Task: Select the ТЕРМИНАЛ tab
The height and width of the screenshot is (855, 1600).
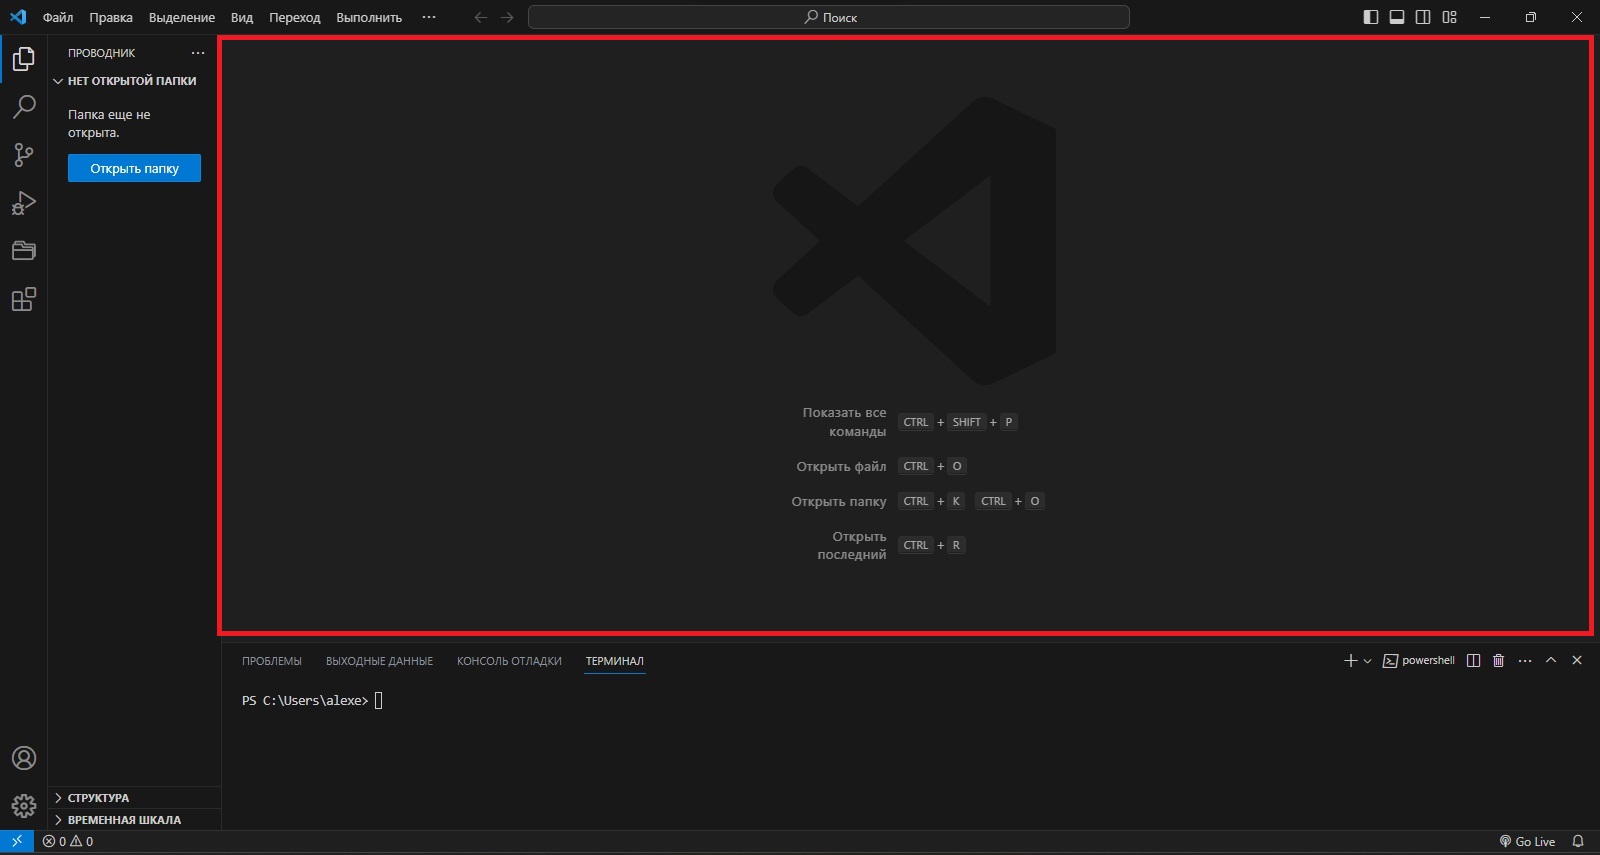Action: [x=615, y=661]
